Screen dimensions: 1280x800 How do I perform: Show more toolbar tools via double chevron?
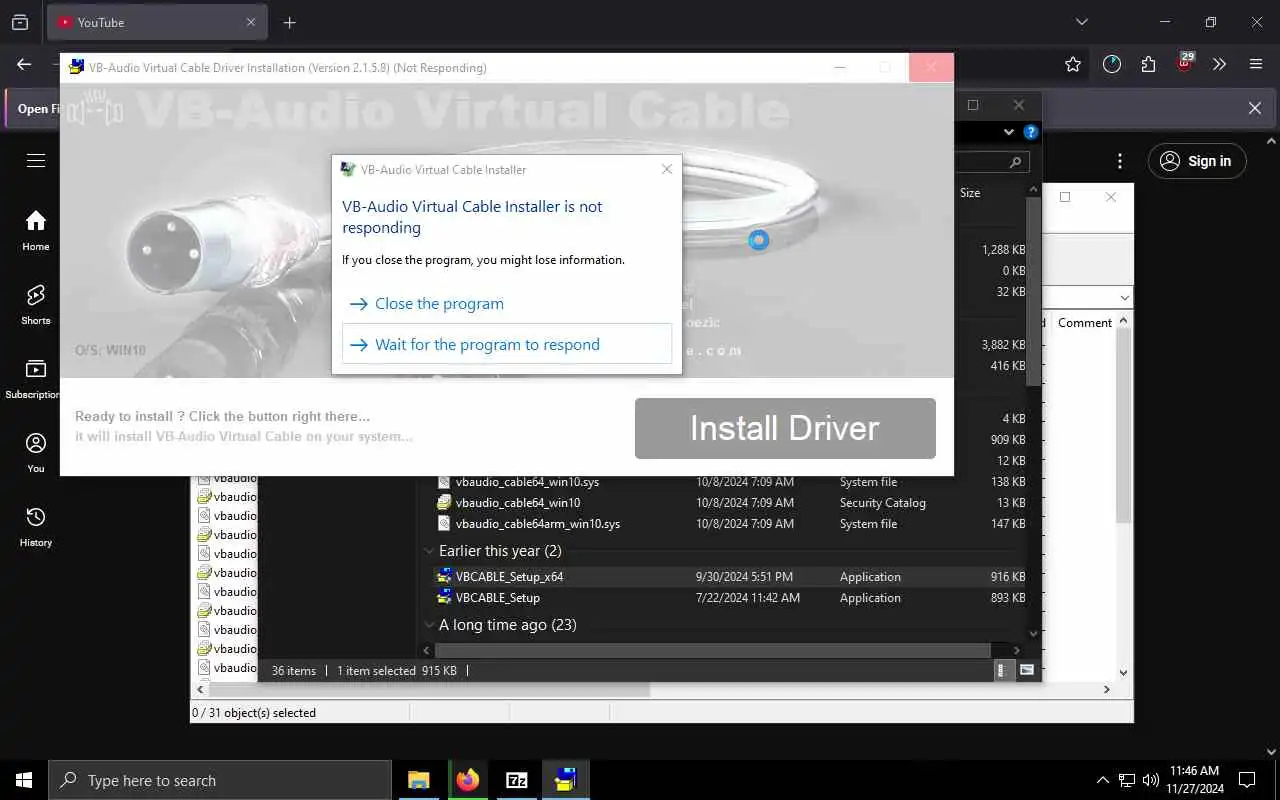(1219, 64)
